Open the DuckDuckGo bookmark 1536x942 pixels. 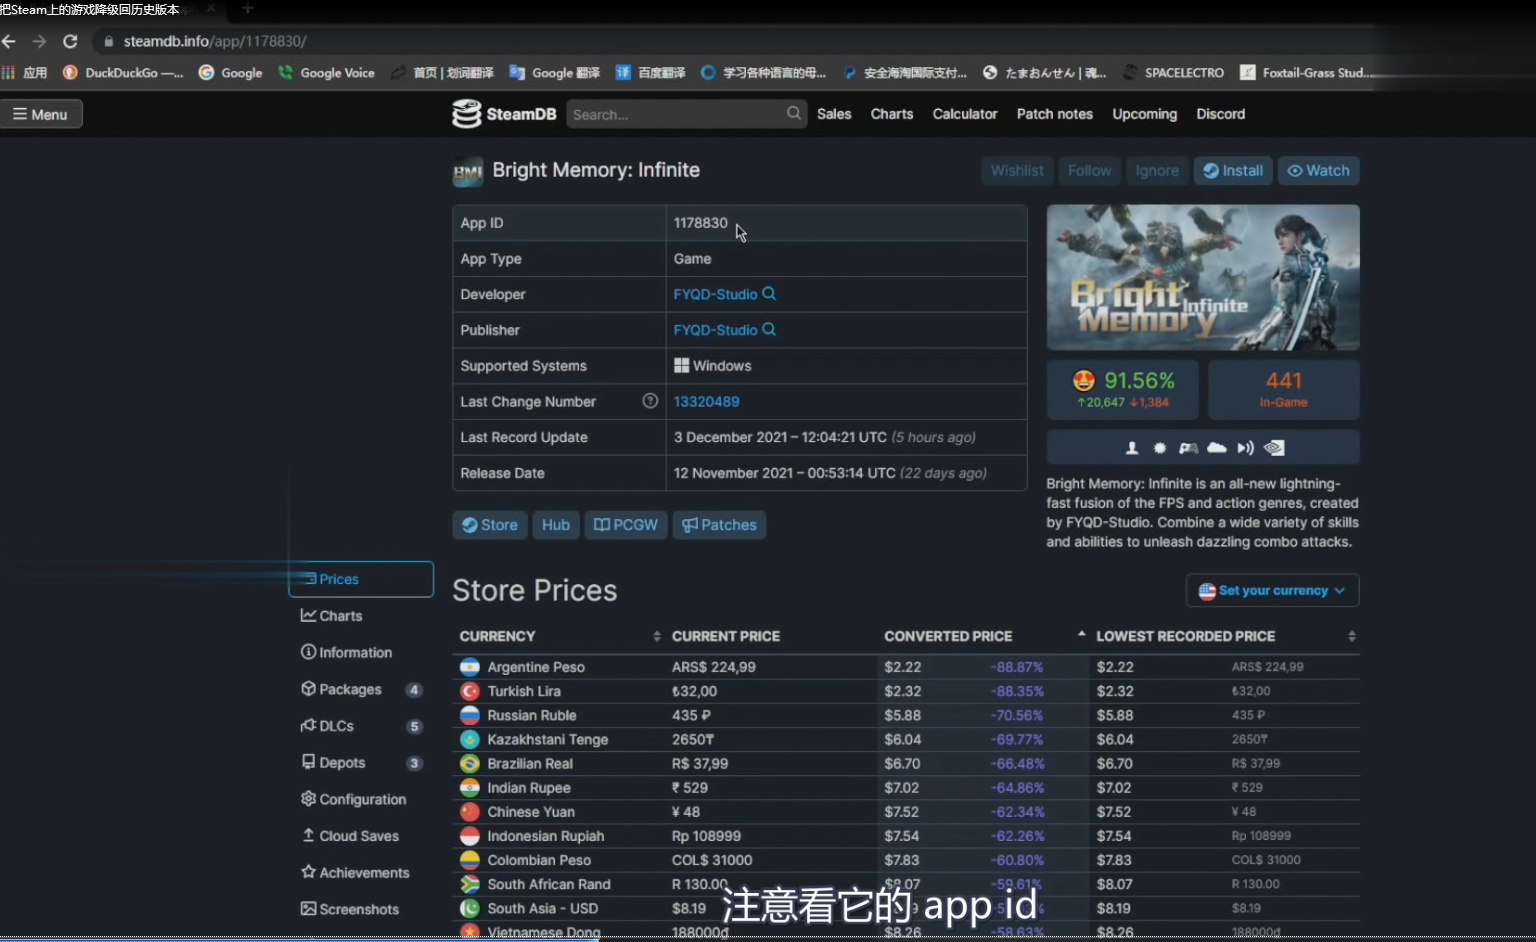tap(123, 72)
